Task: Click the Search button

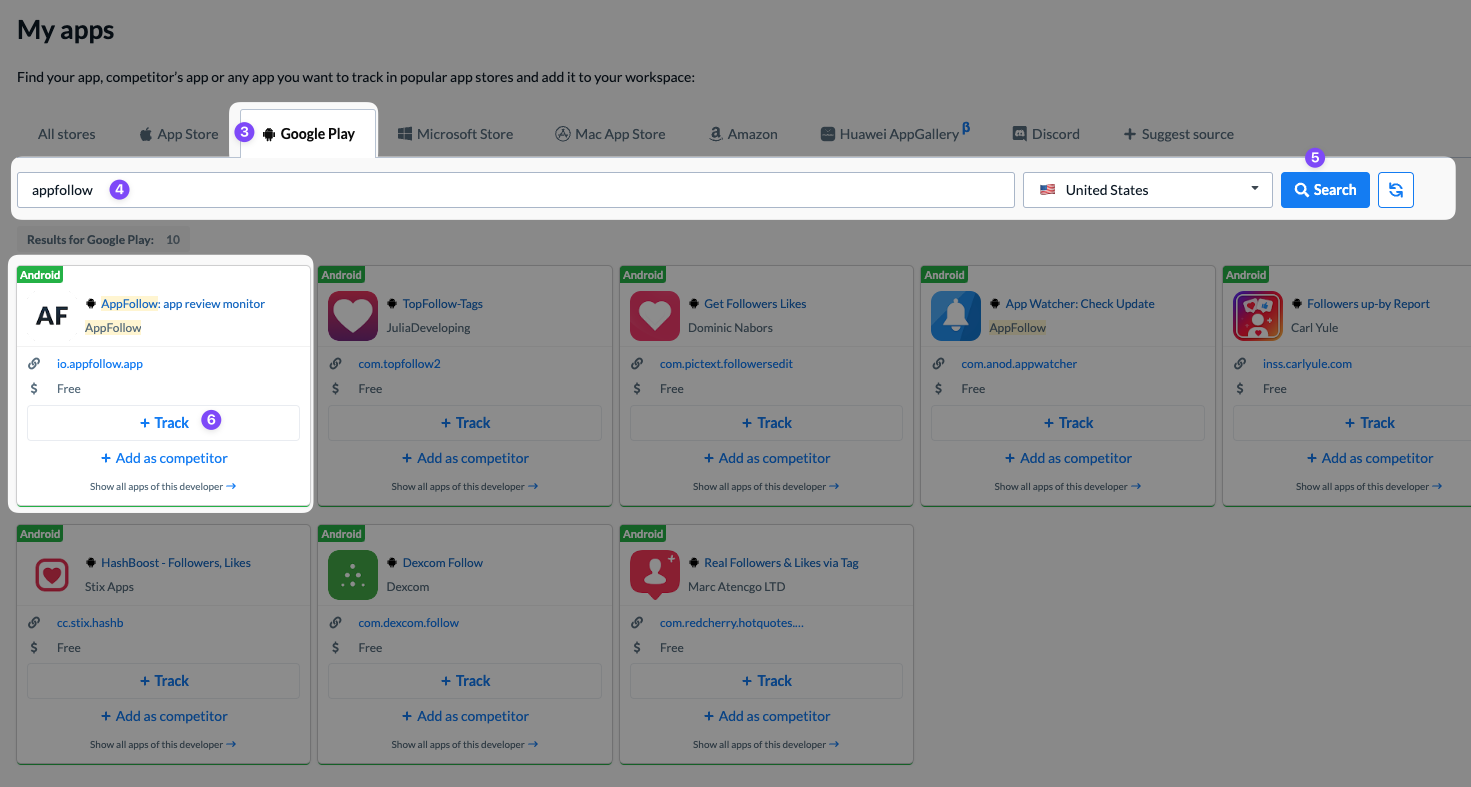Action: point(1325,189)
